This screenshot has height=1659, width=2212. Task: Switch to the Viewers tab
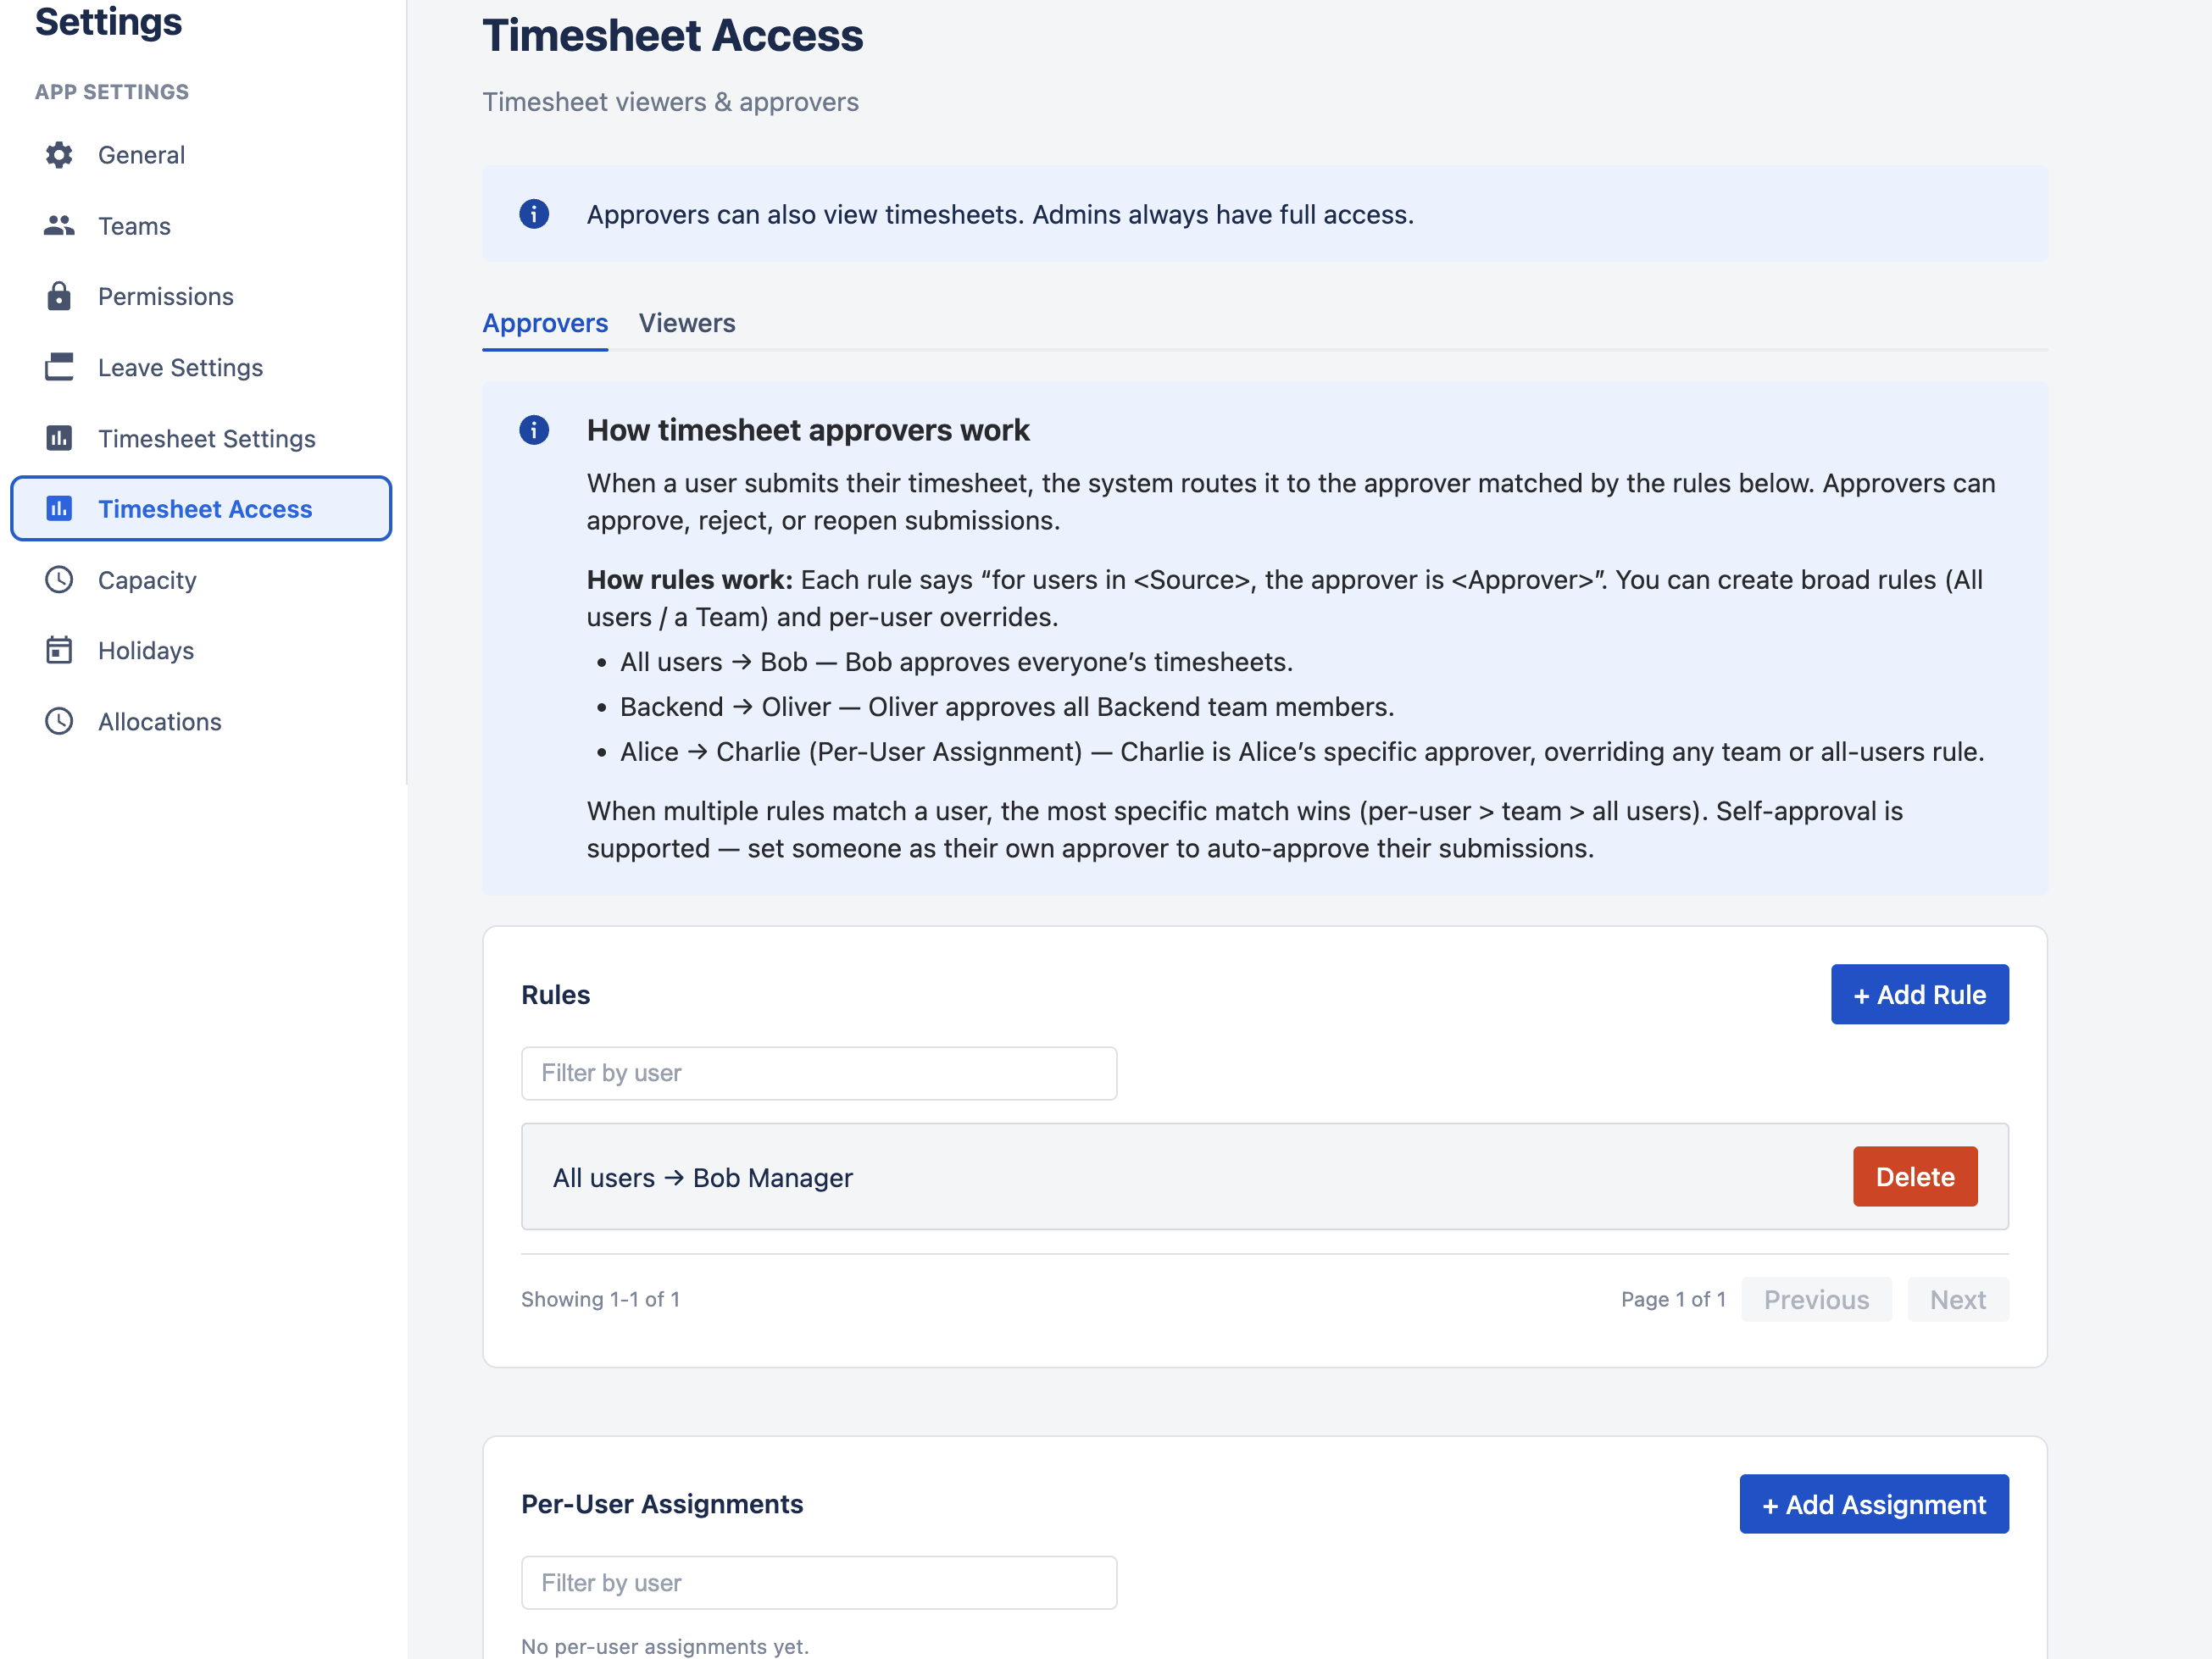point(687,323)
